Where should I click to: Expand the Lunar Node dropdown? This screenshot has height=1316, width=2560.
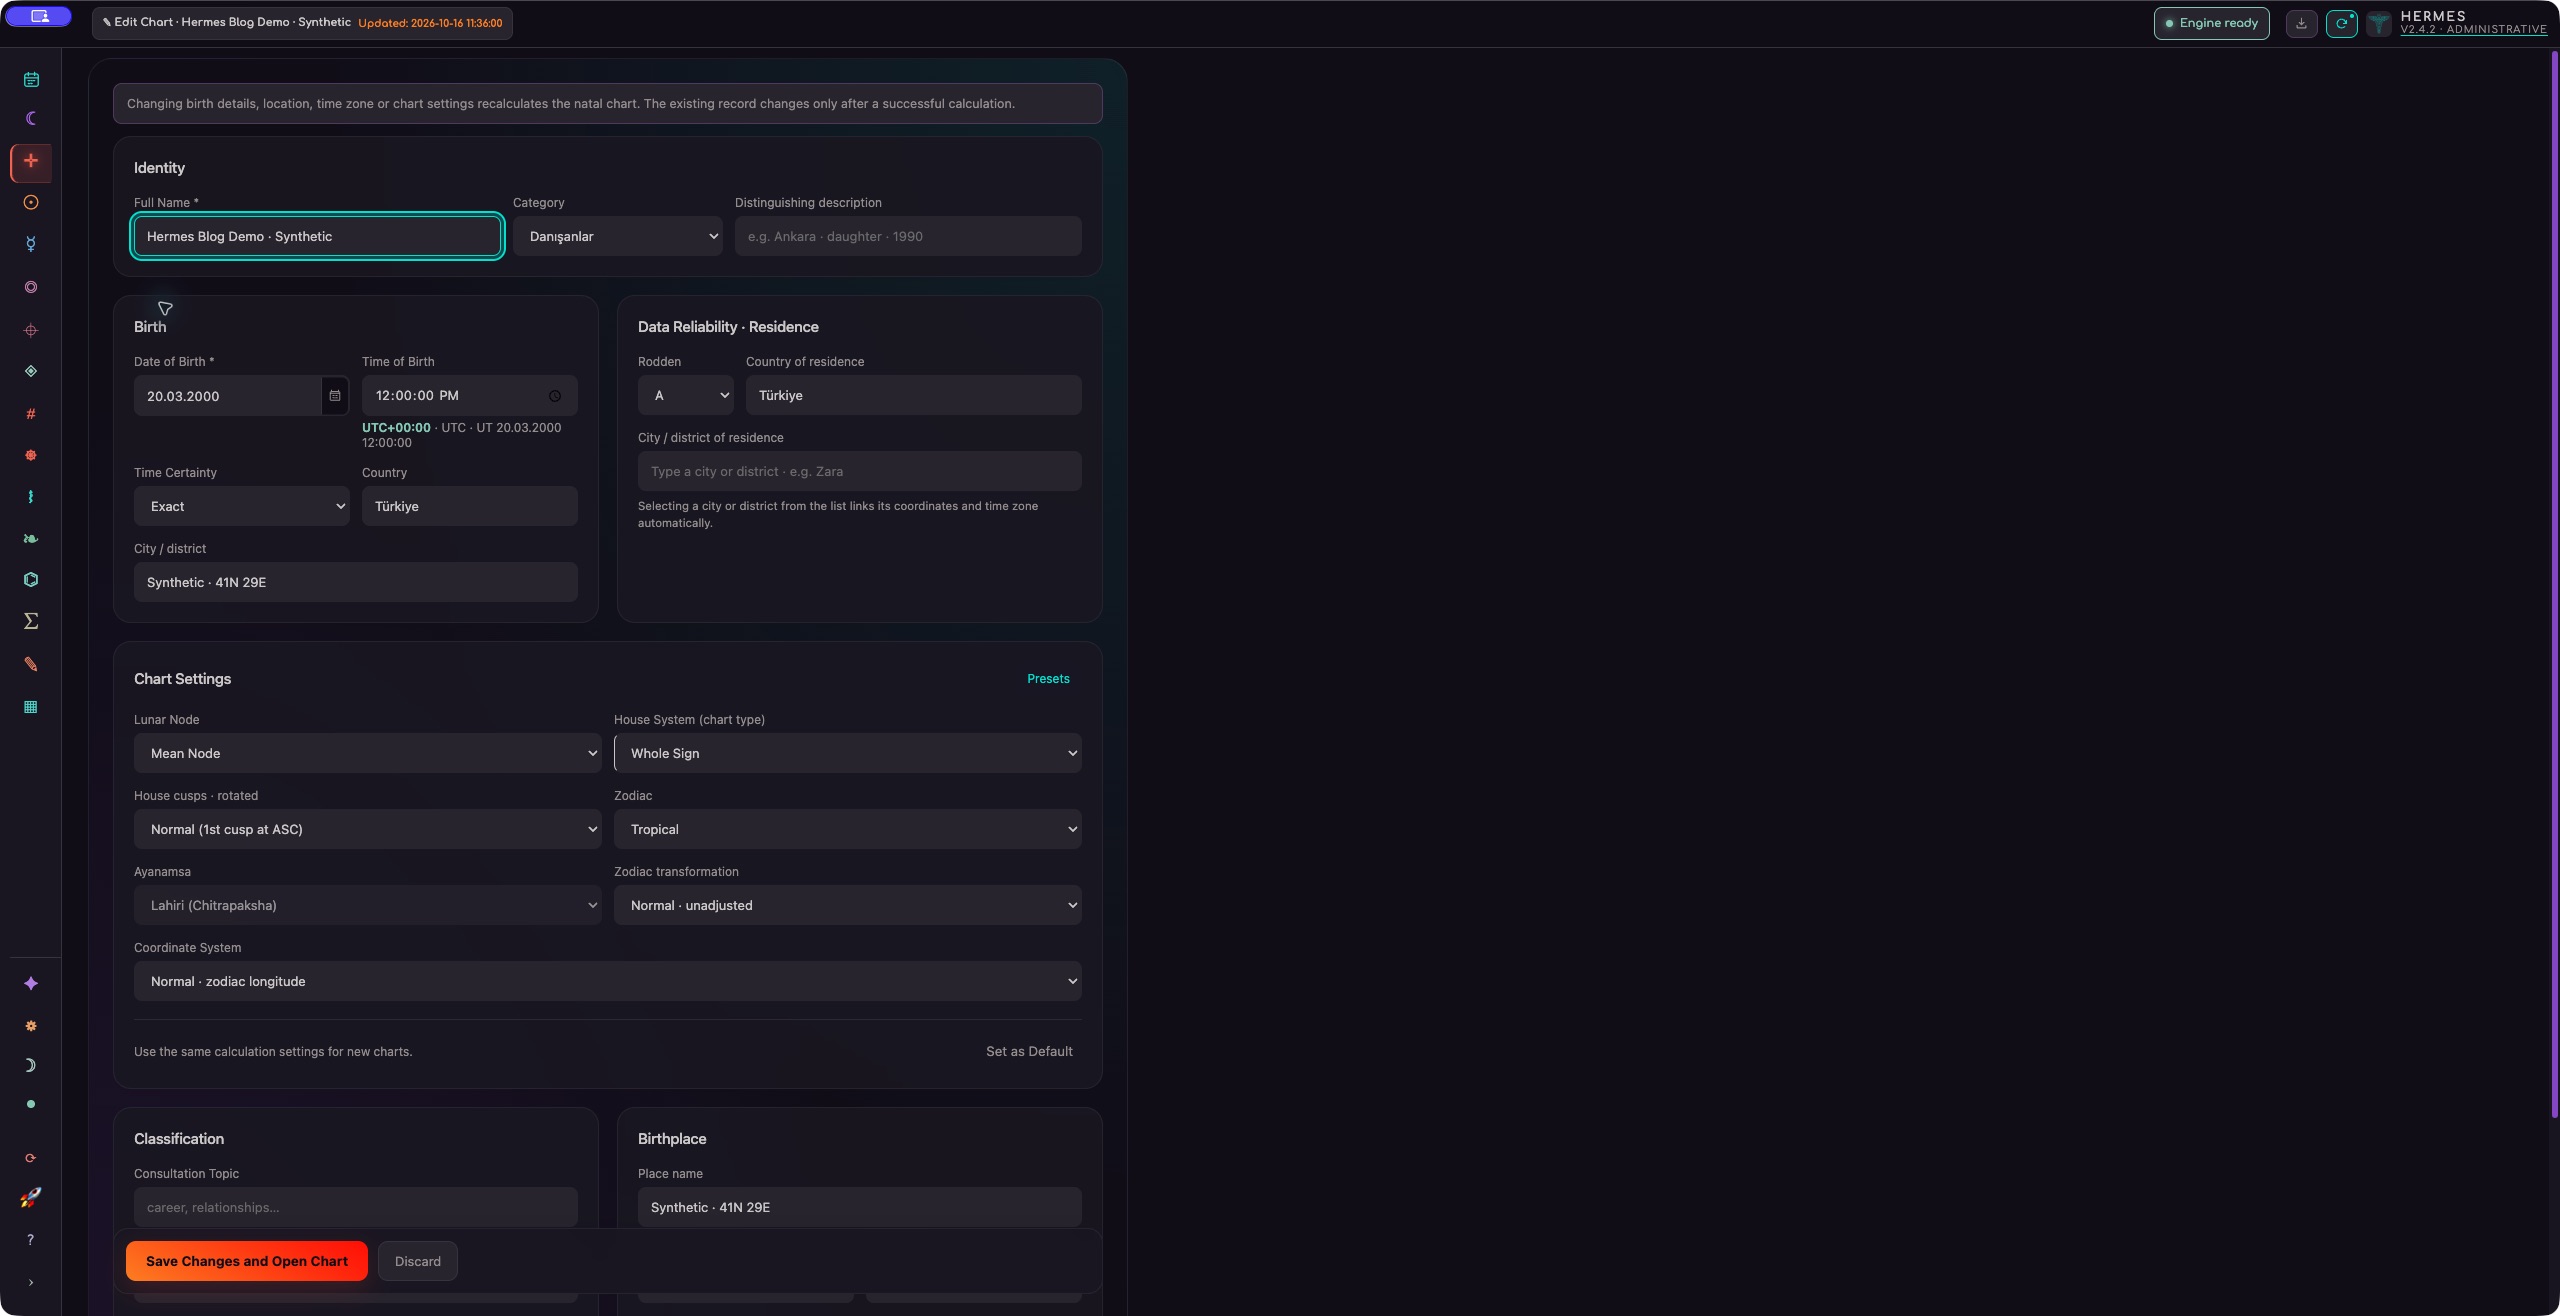pyautogui.click(x=367, y=753)
